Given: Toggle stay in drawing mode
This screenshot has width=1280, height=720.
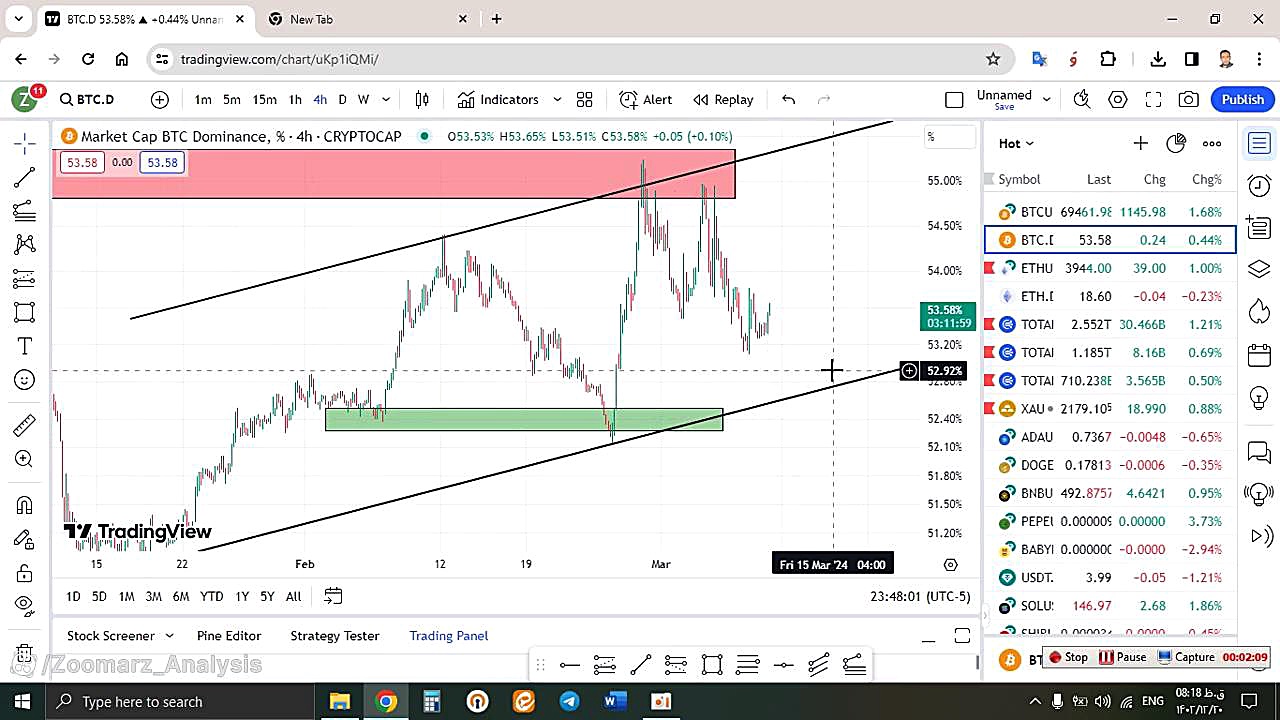Looking at the screenshot, I should coord(25,539).
